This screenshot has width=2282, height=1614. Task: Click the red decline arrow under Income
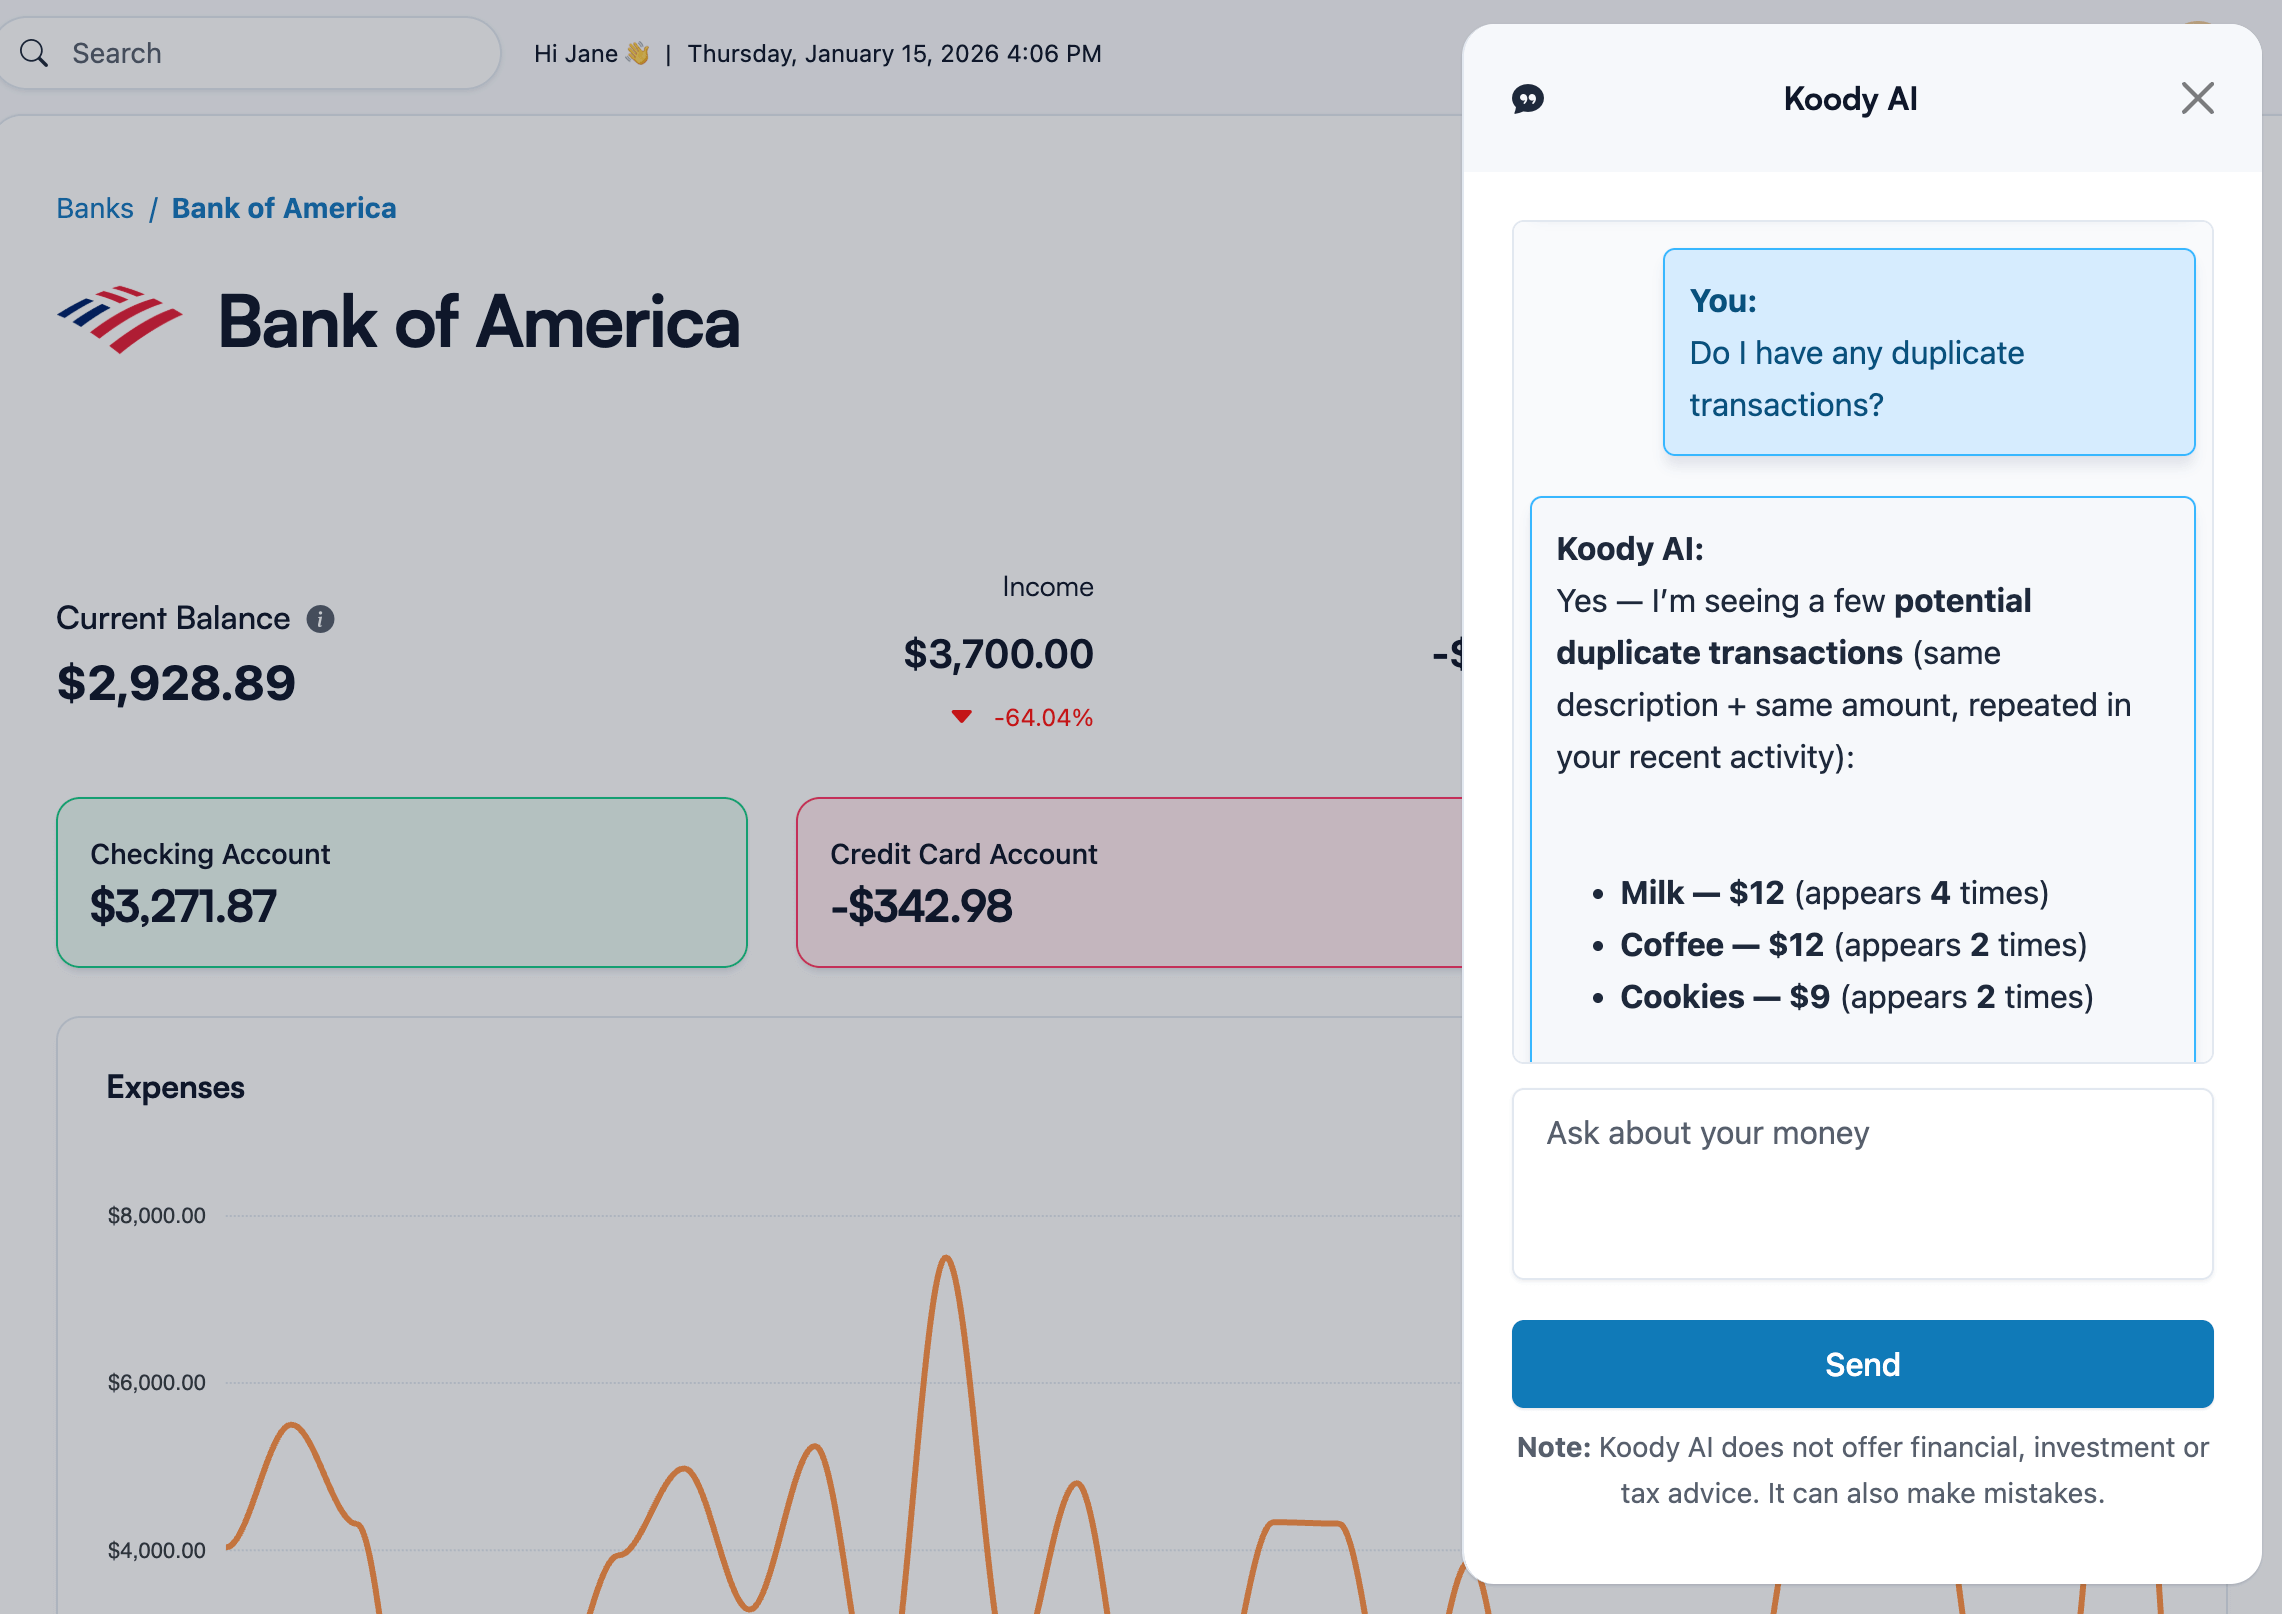pos(962,716)
